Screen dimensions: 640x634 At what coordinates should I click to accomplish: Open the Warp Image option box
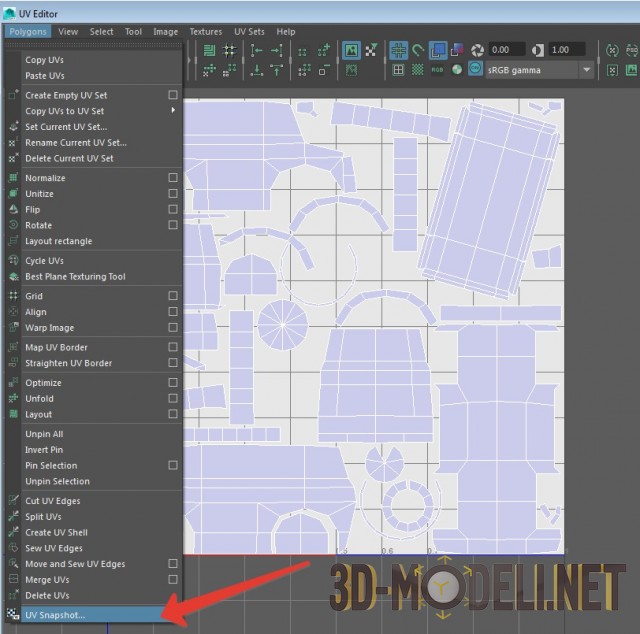click(173, 327)
